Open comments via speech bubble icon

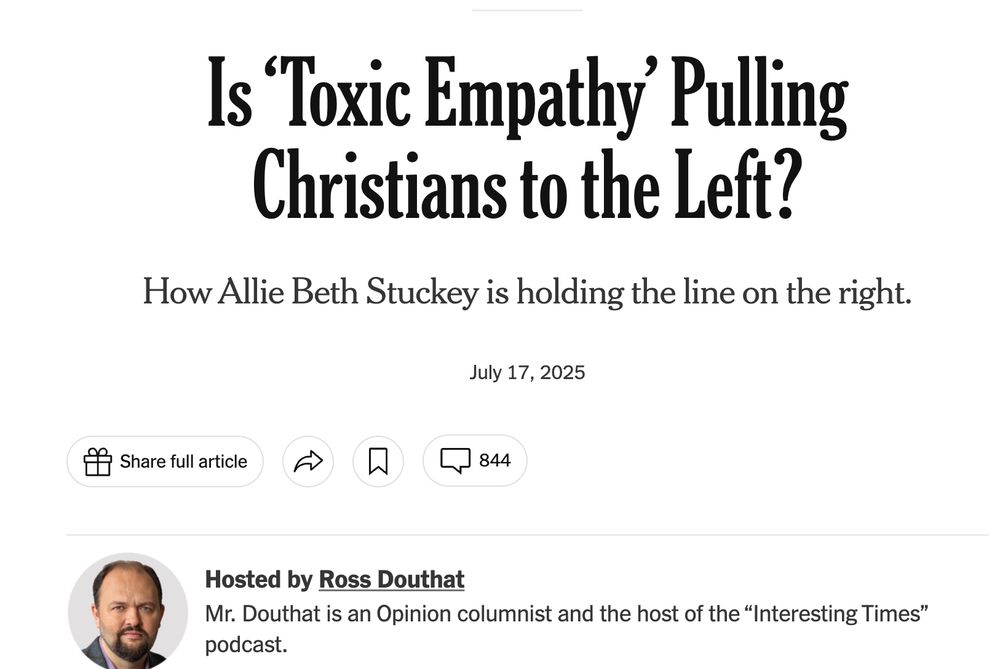coord(455,460)
